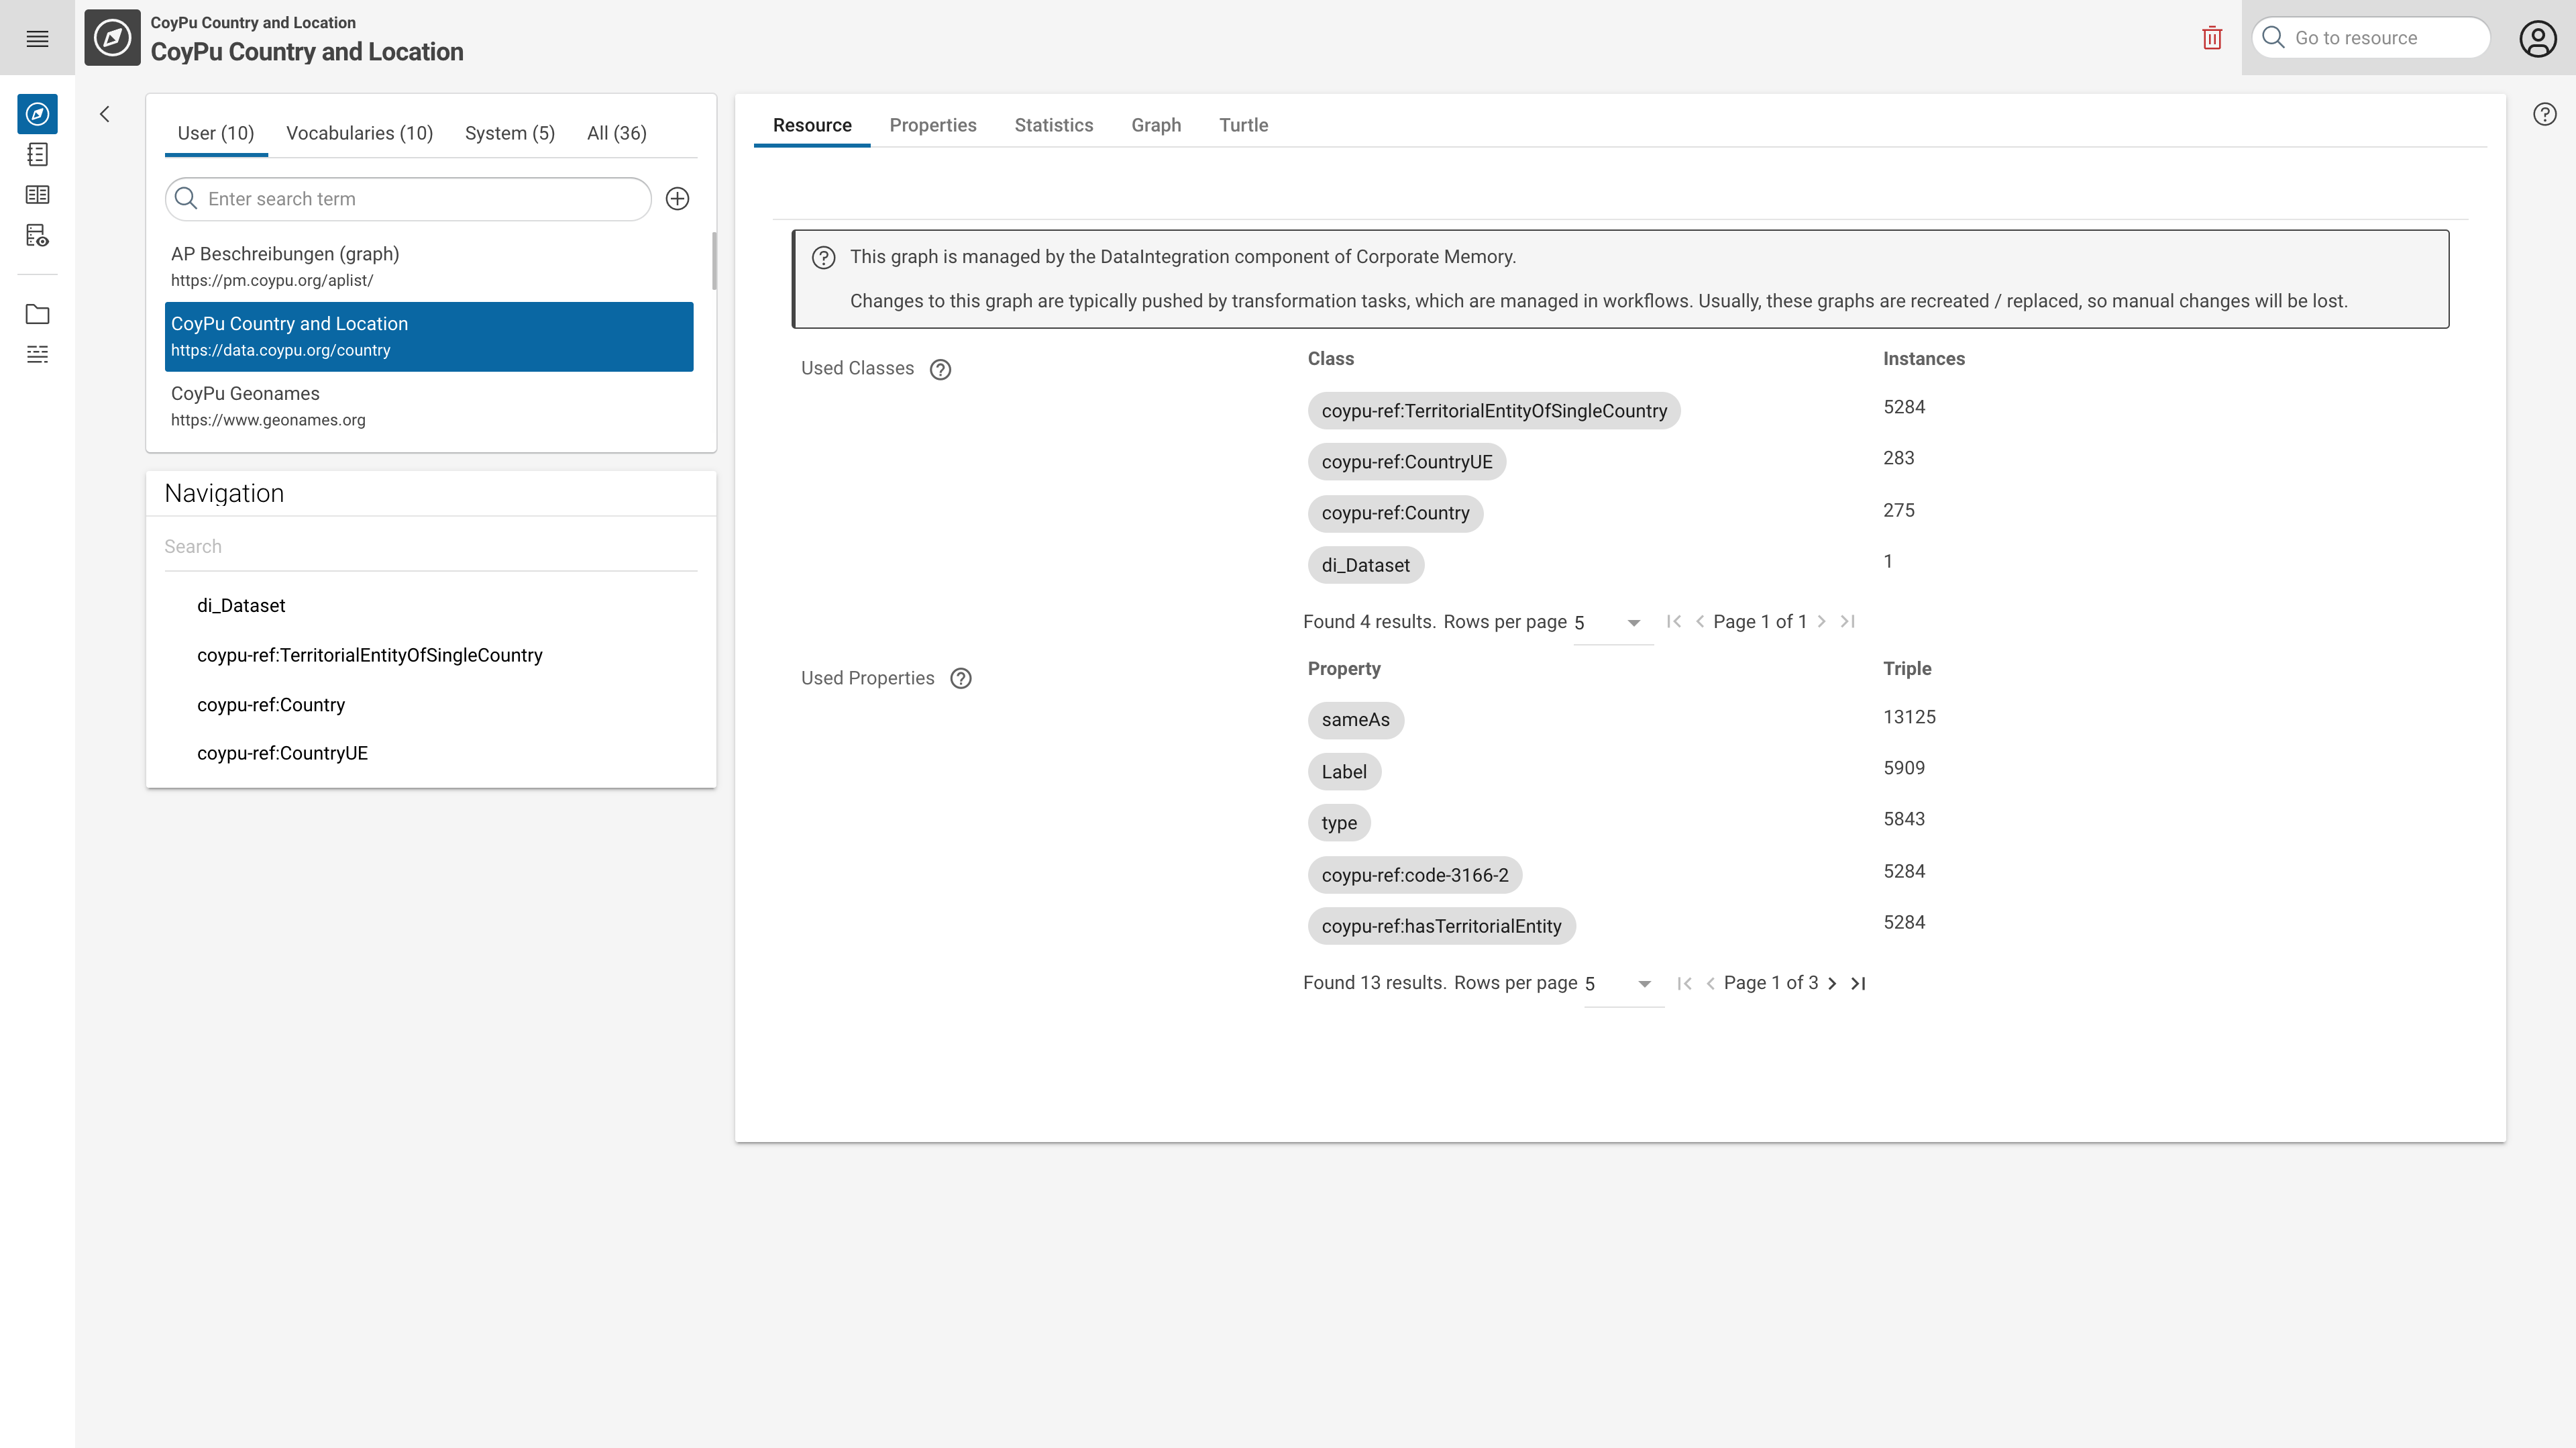Click the hamburger menu icon top left

click(37, 39)
